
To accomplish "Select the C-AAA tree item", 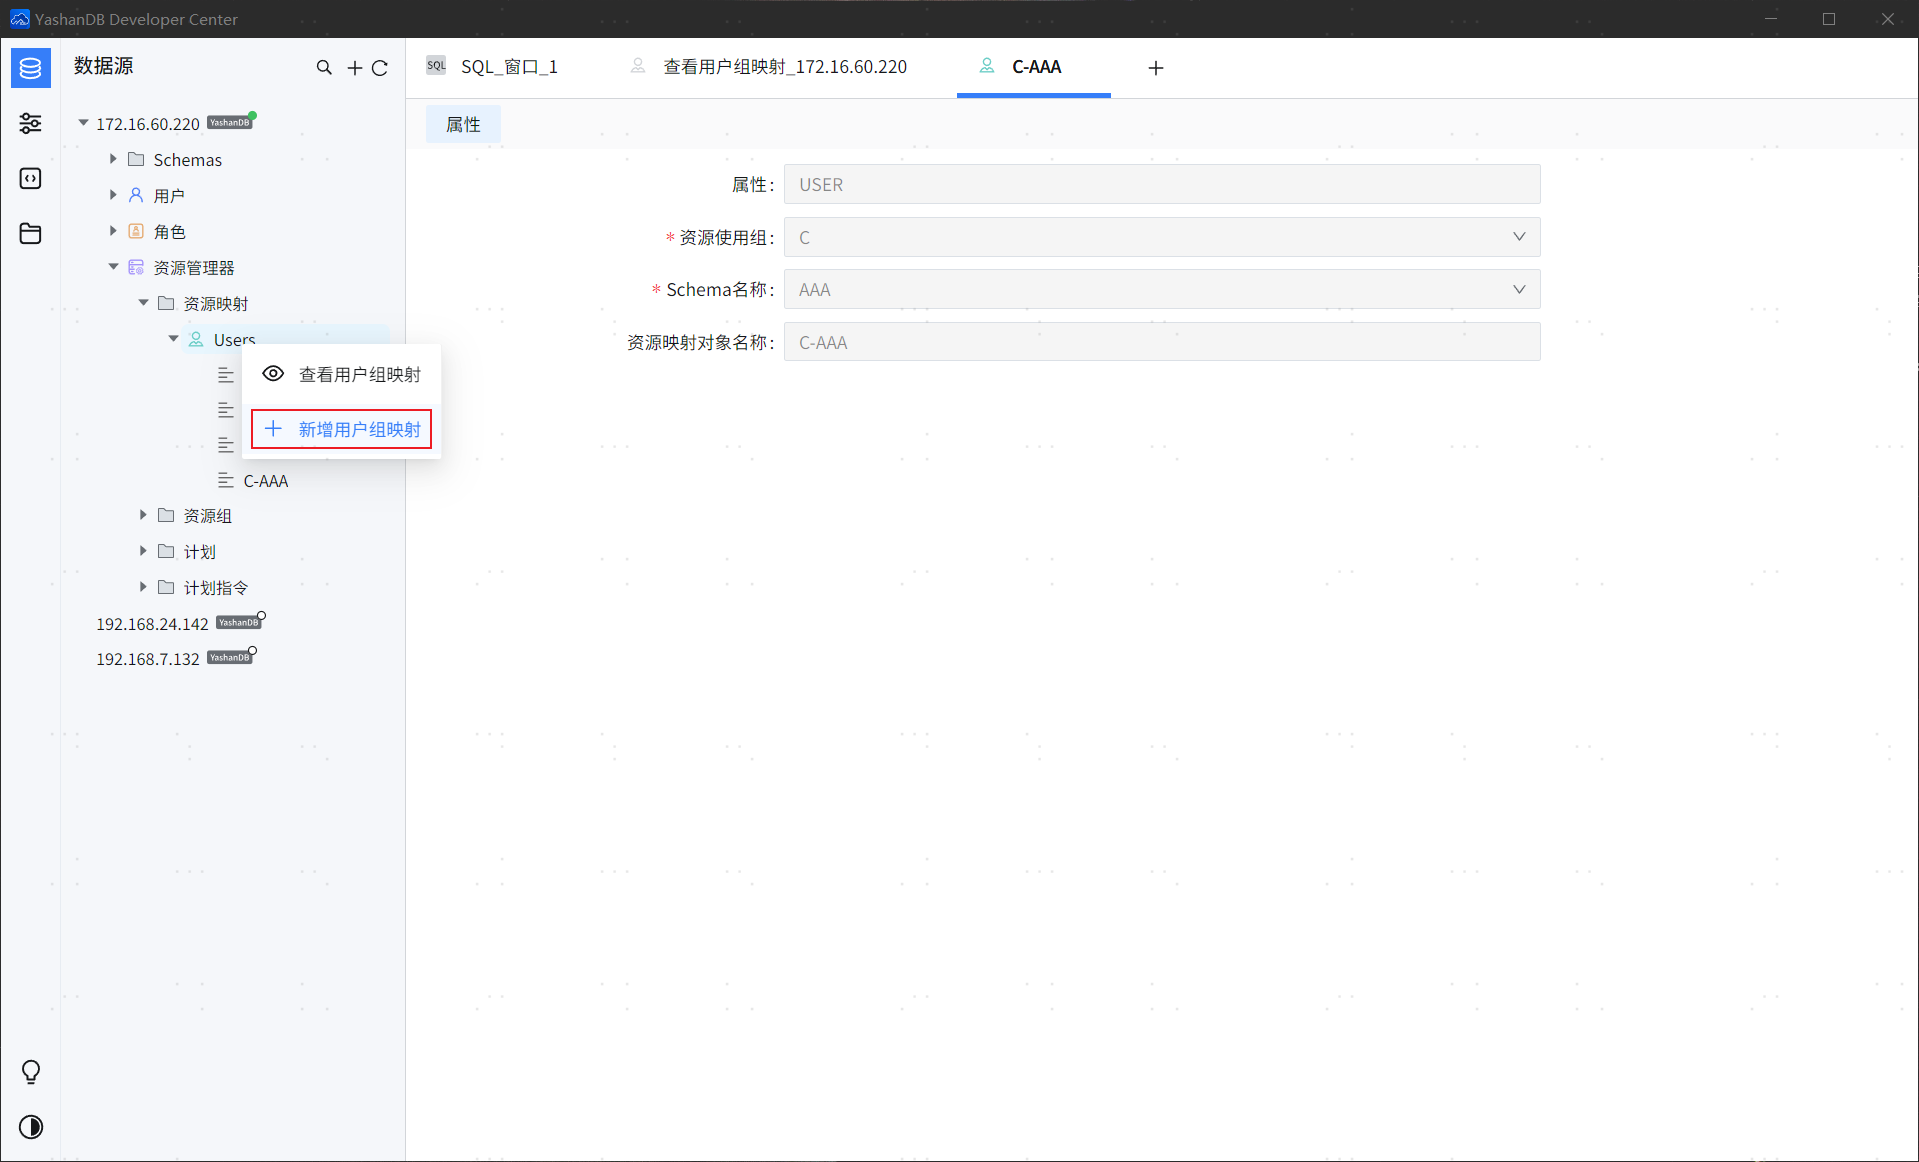I will [x=266, y=481].
